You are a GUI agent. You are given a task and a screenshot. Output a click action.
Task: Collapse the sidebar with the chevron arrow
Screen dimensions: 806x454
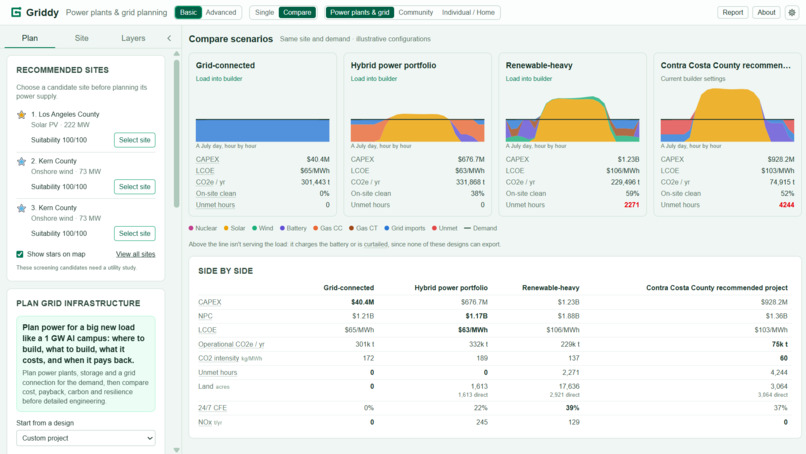tap(169, 38)
